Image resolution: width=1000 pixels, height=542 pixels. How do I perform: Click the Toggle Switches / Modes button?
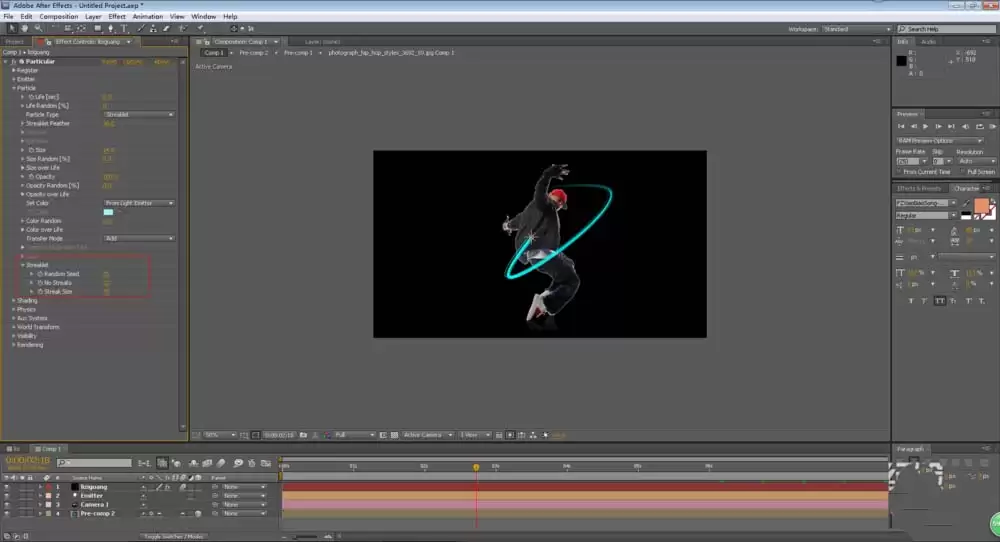(173, 536)
